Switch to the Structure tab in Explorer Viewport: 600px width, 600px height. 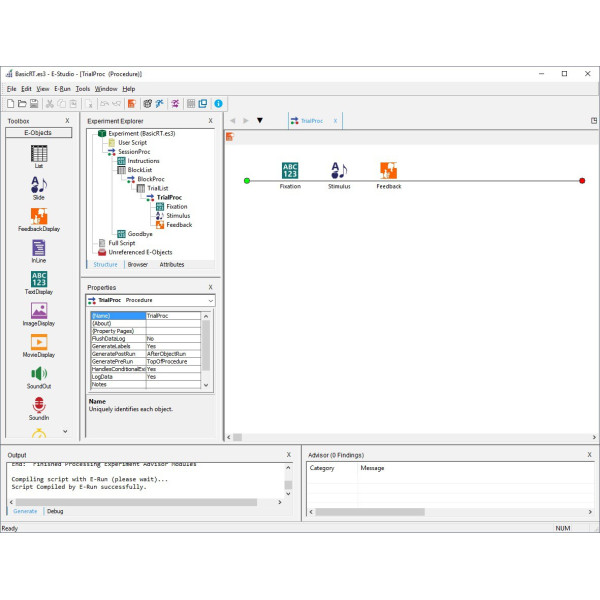pyautogui.click(x=105, y=264)
